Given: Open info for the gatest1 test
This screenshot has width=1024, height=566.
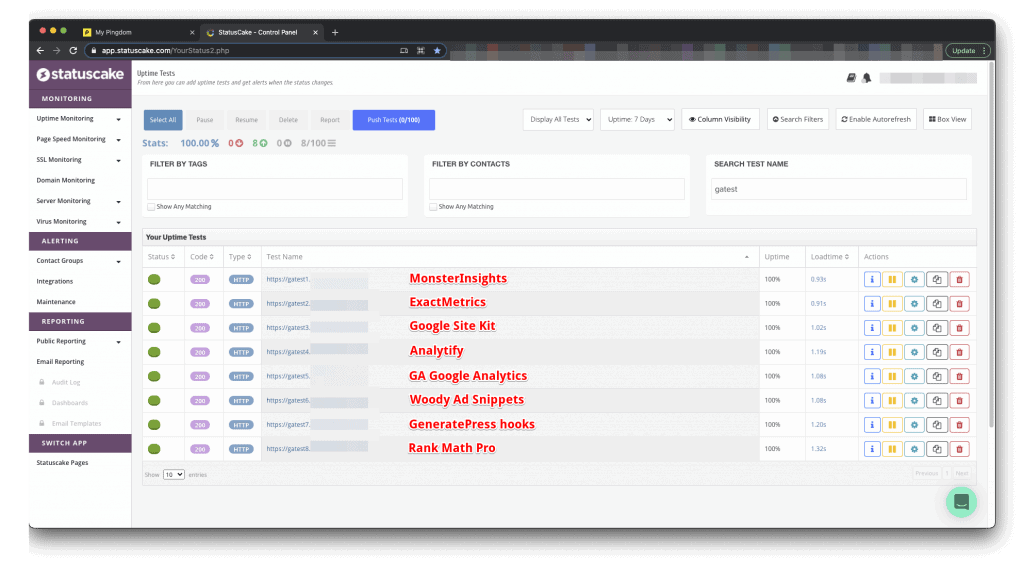Looking at the screenshot, I should coord(872,279).
